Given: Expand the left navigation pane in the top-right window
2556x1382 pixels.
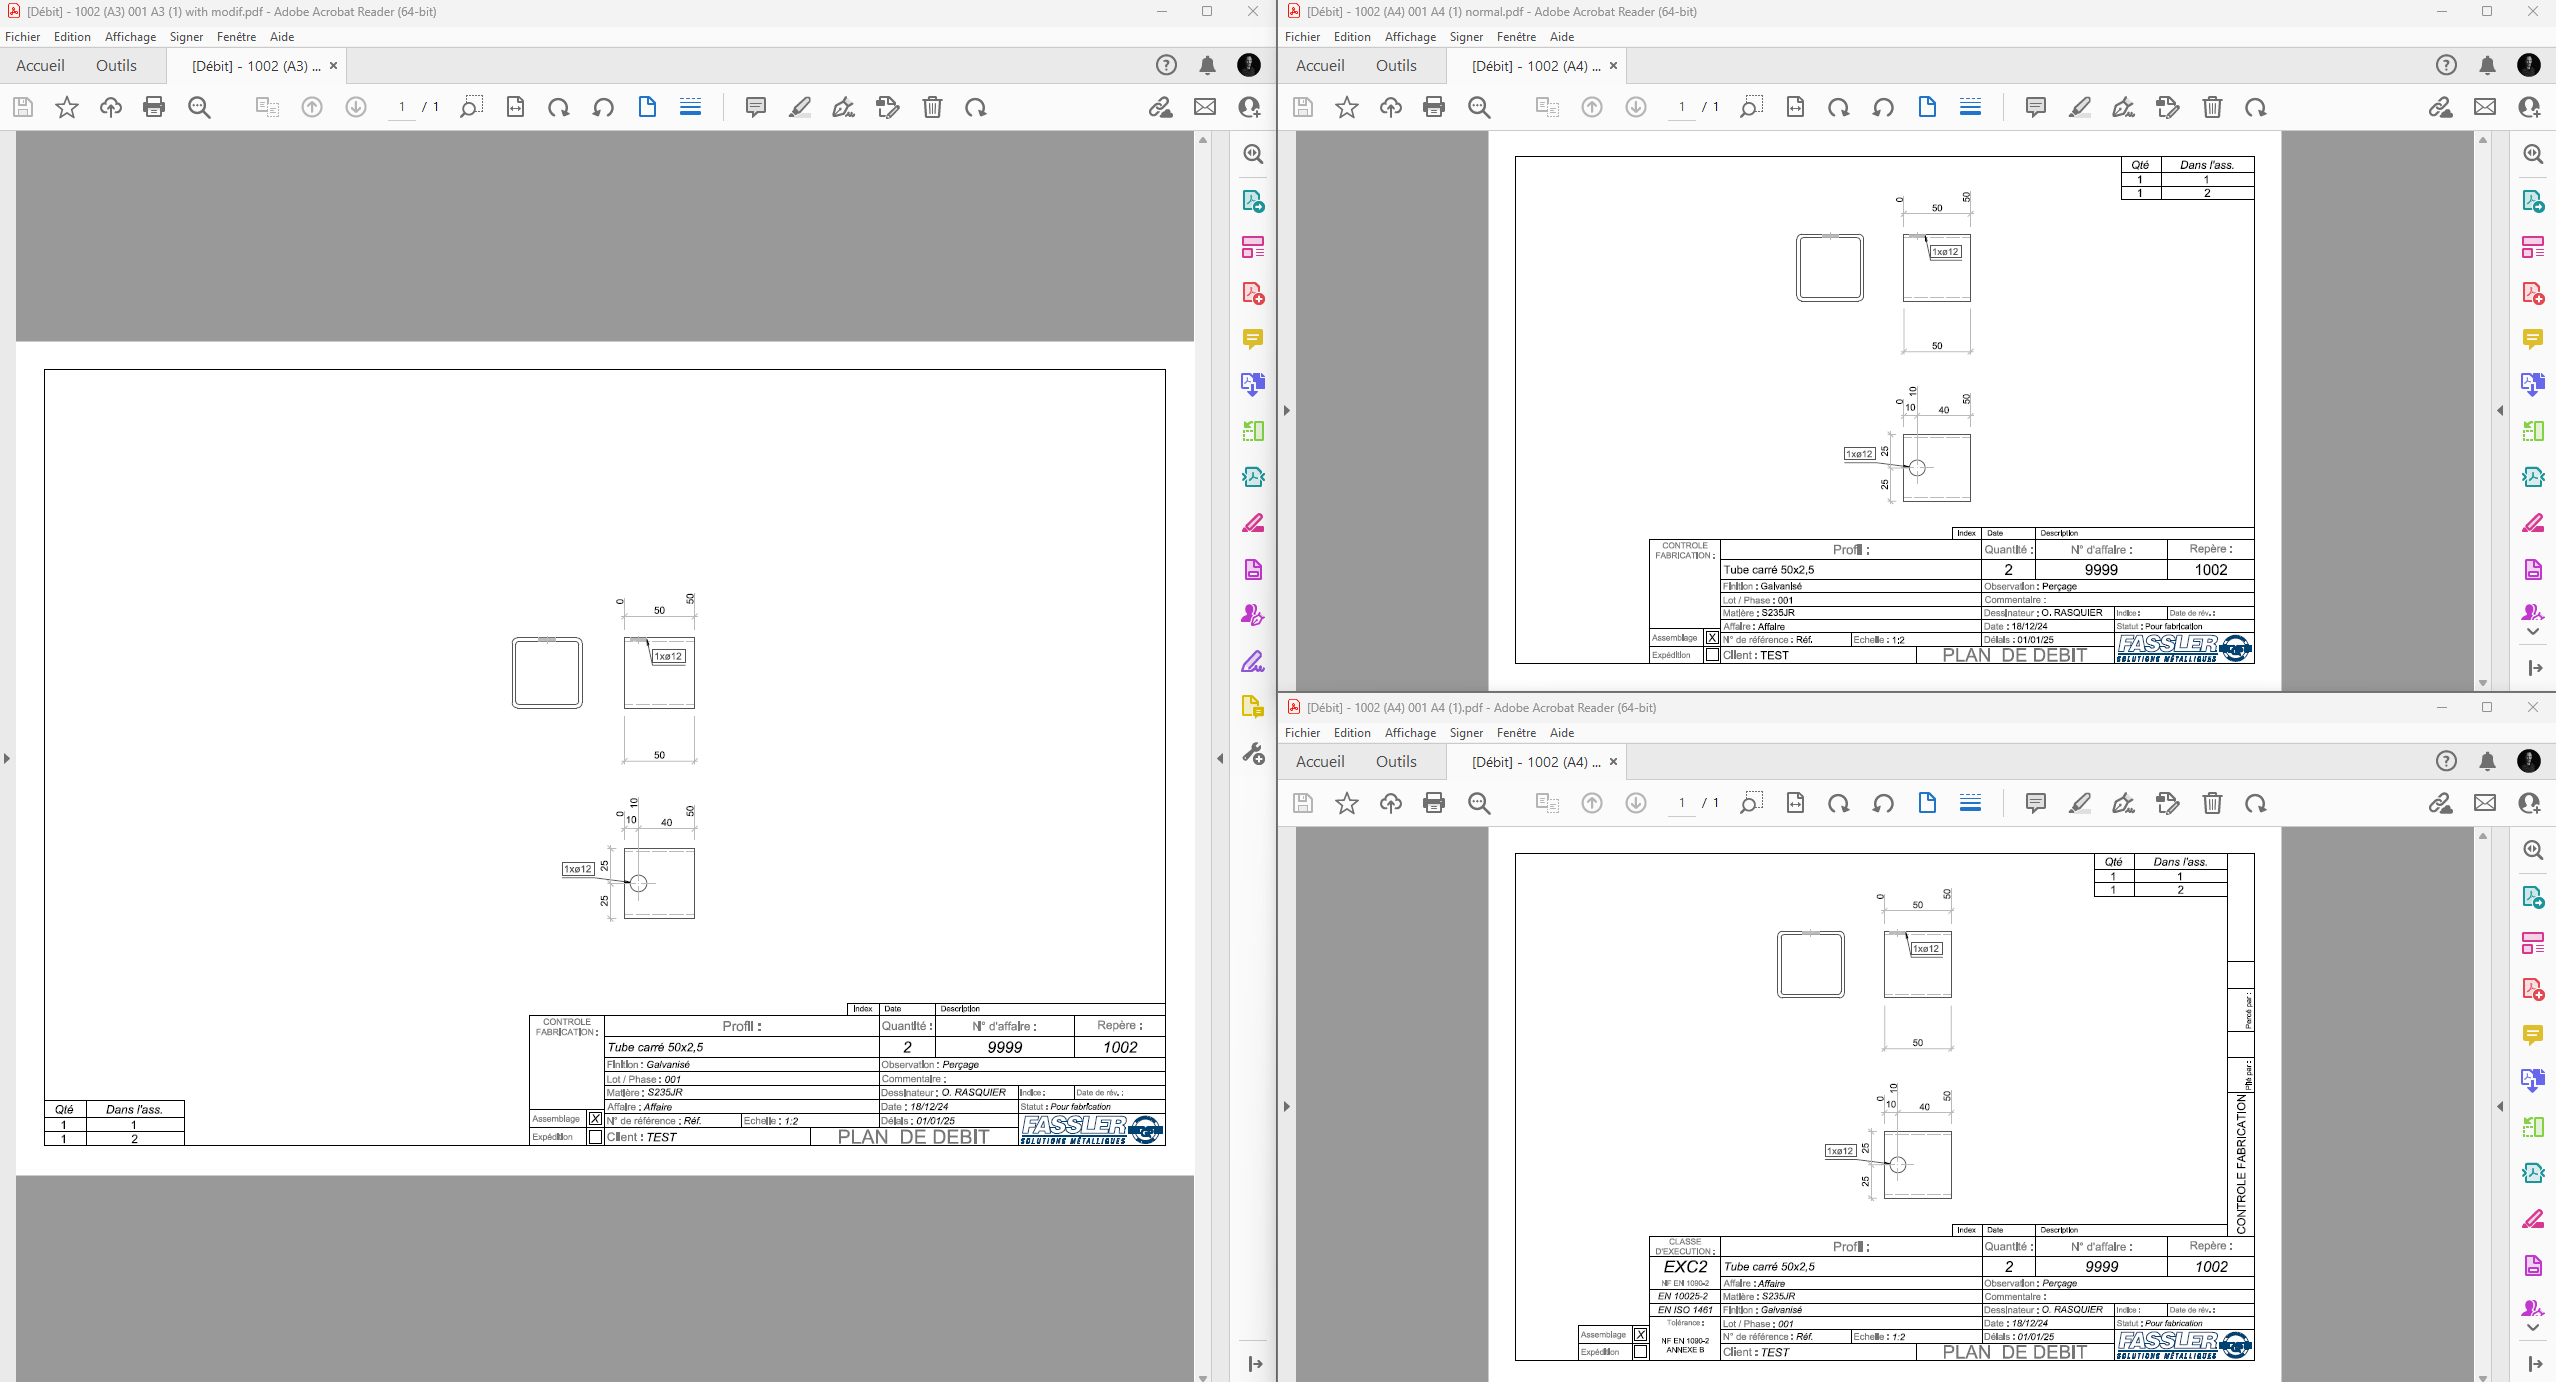Looking at the screenshot, I should coord(1287,411).
